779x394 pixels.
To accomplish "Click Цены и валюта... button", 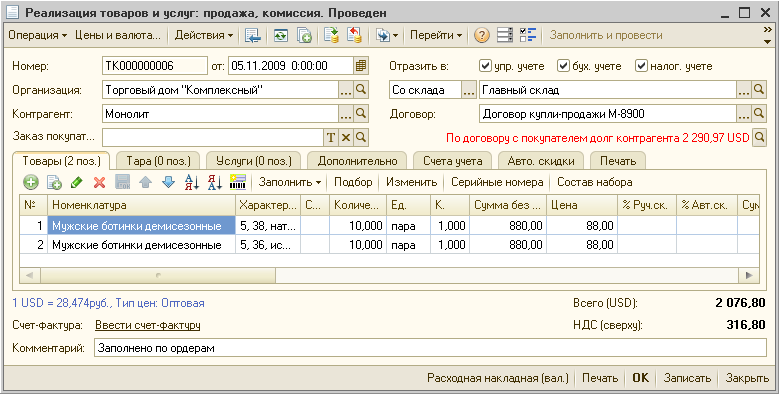I will pyautogui.click(x=118, y=35).
